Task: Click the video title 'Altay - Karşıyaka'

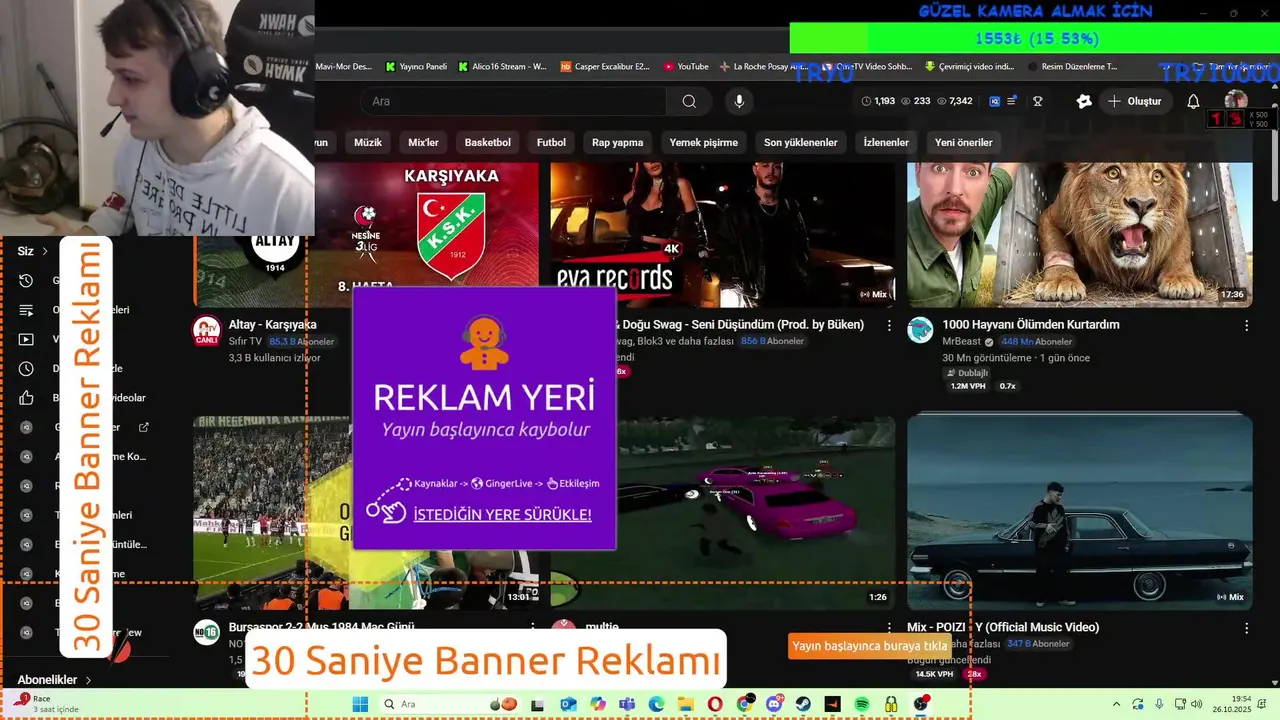Action: [x=272, y=325]
